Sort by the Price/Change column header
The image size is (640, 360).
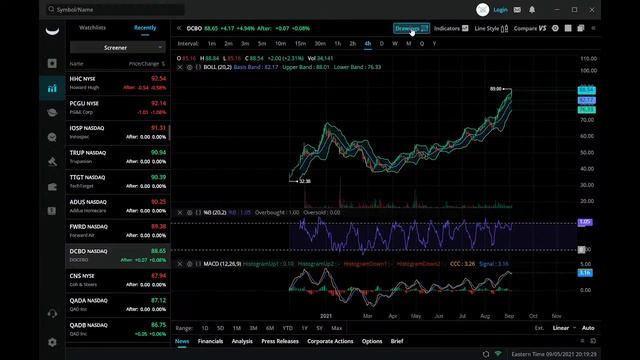coord(147,64)
